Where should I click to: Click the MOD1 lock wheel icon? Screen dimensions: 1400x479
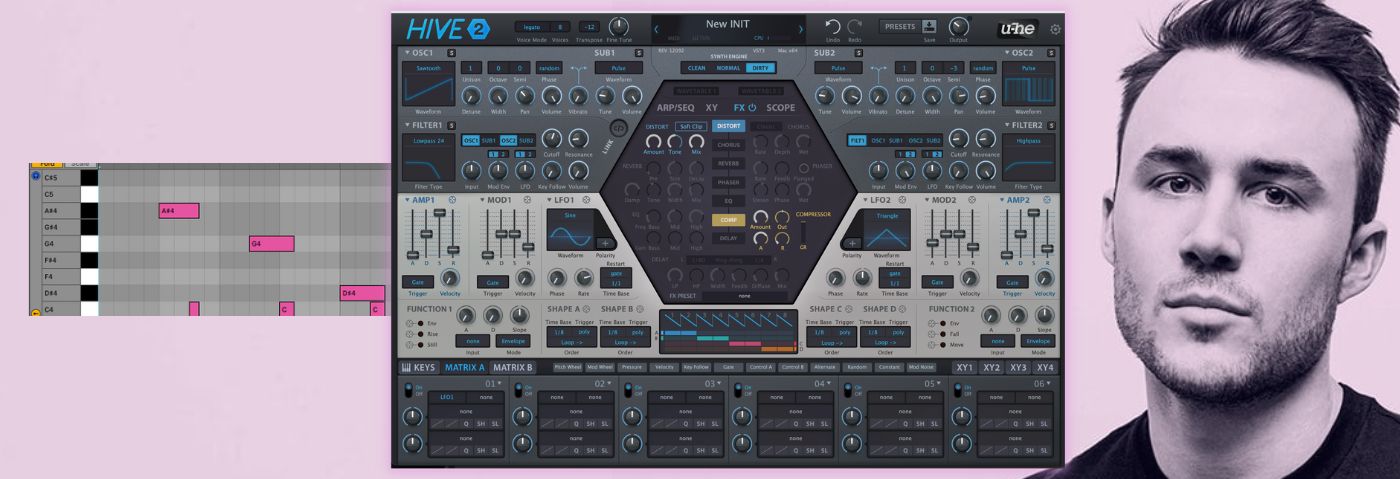pos(526,200)
